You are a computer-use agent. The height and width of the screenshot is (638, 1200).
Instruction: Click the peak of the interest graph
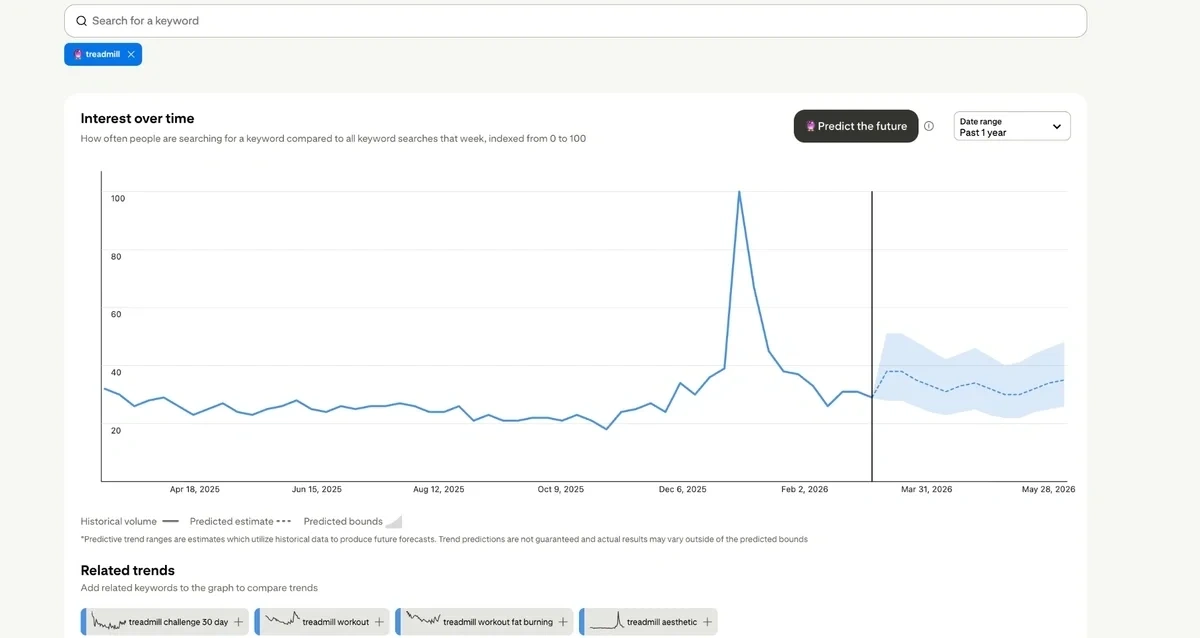pyautogui.click(x=738, y=192)
